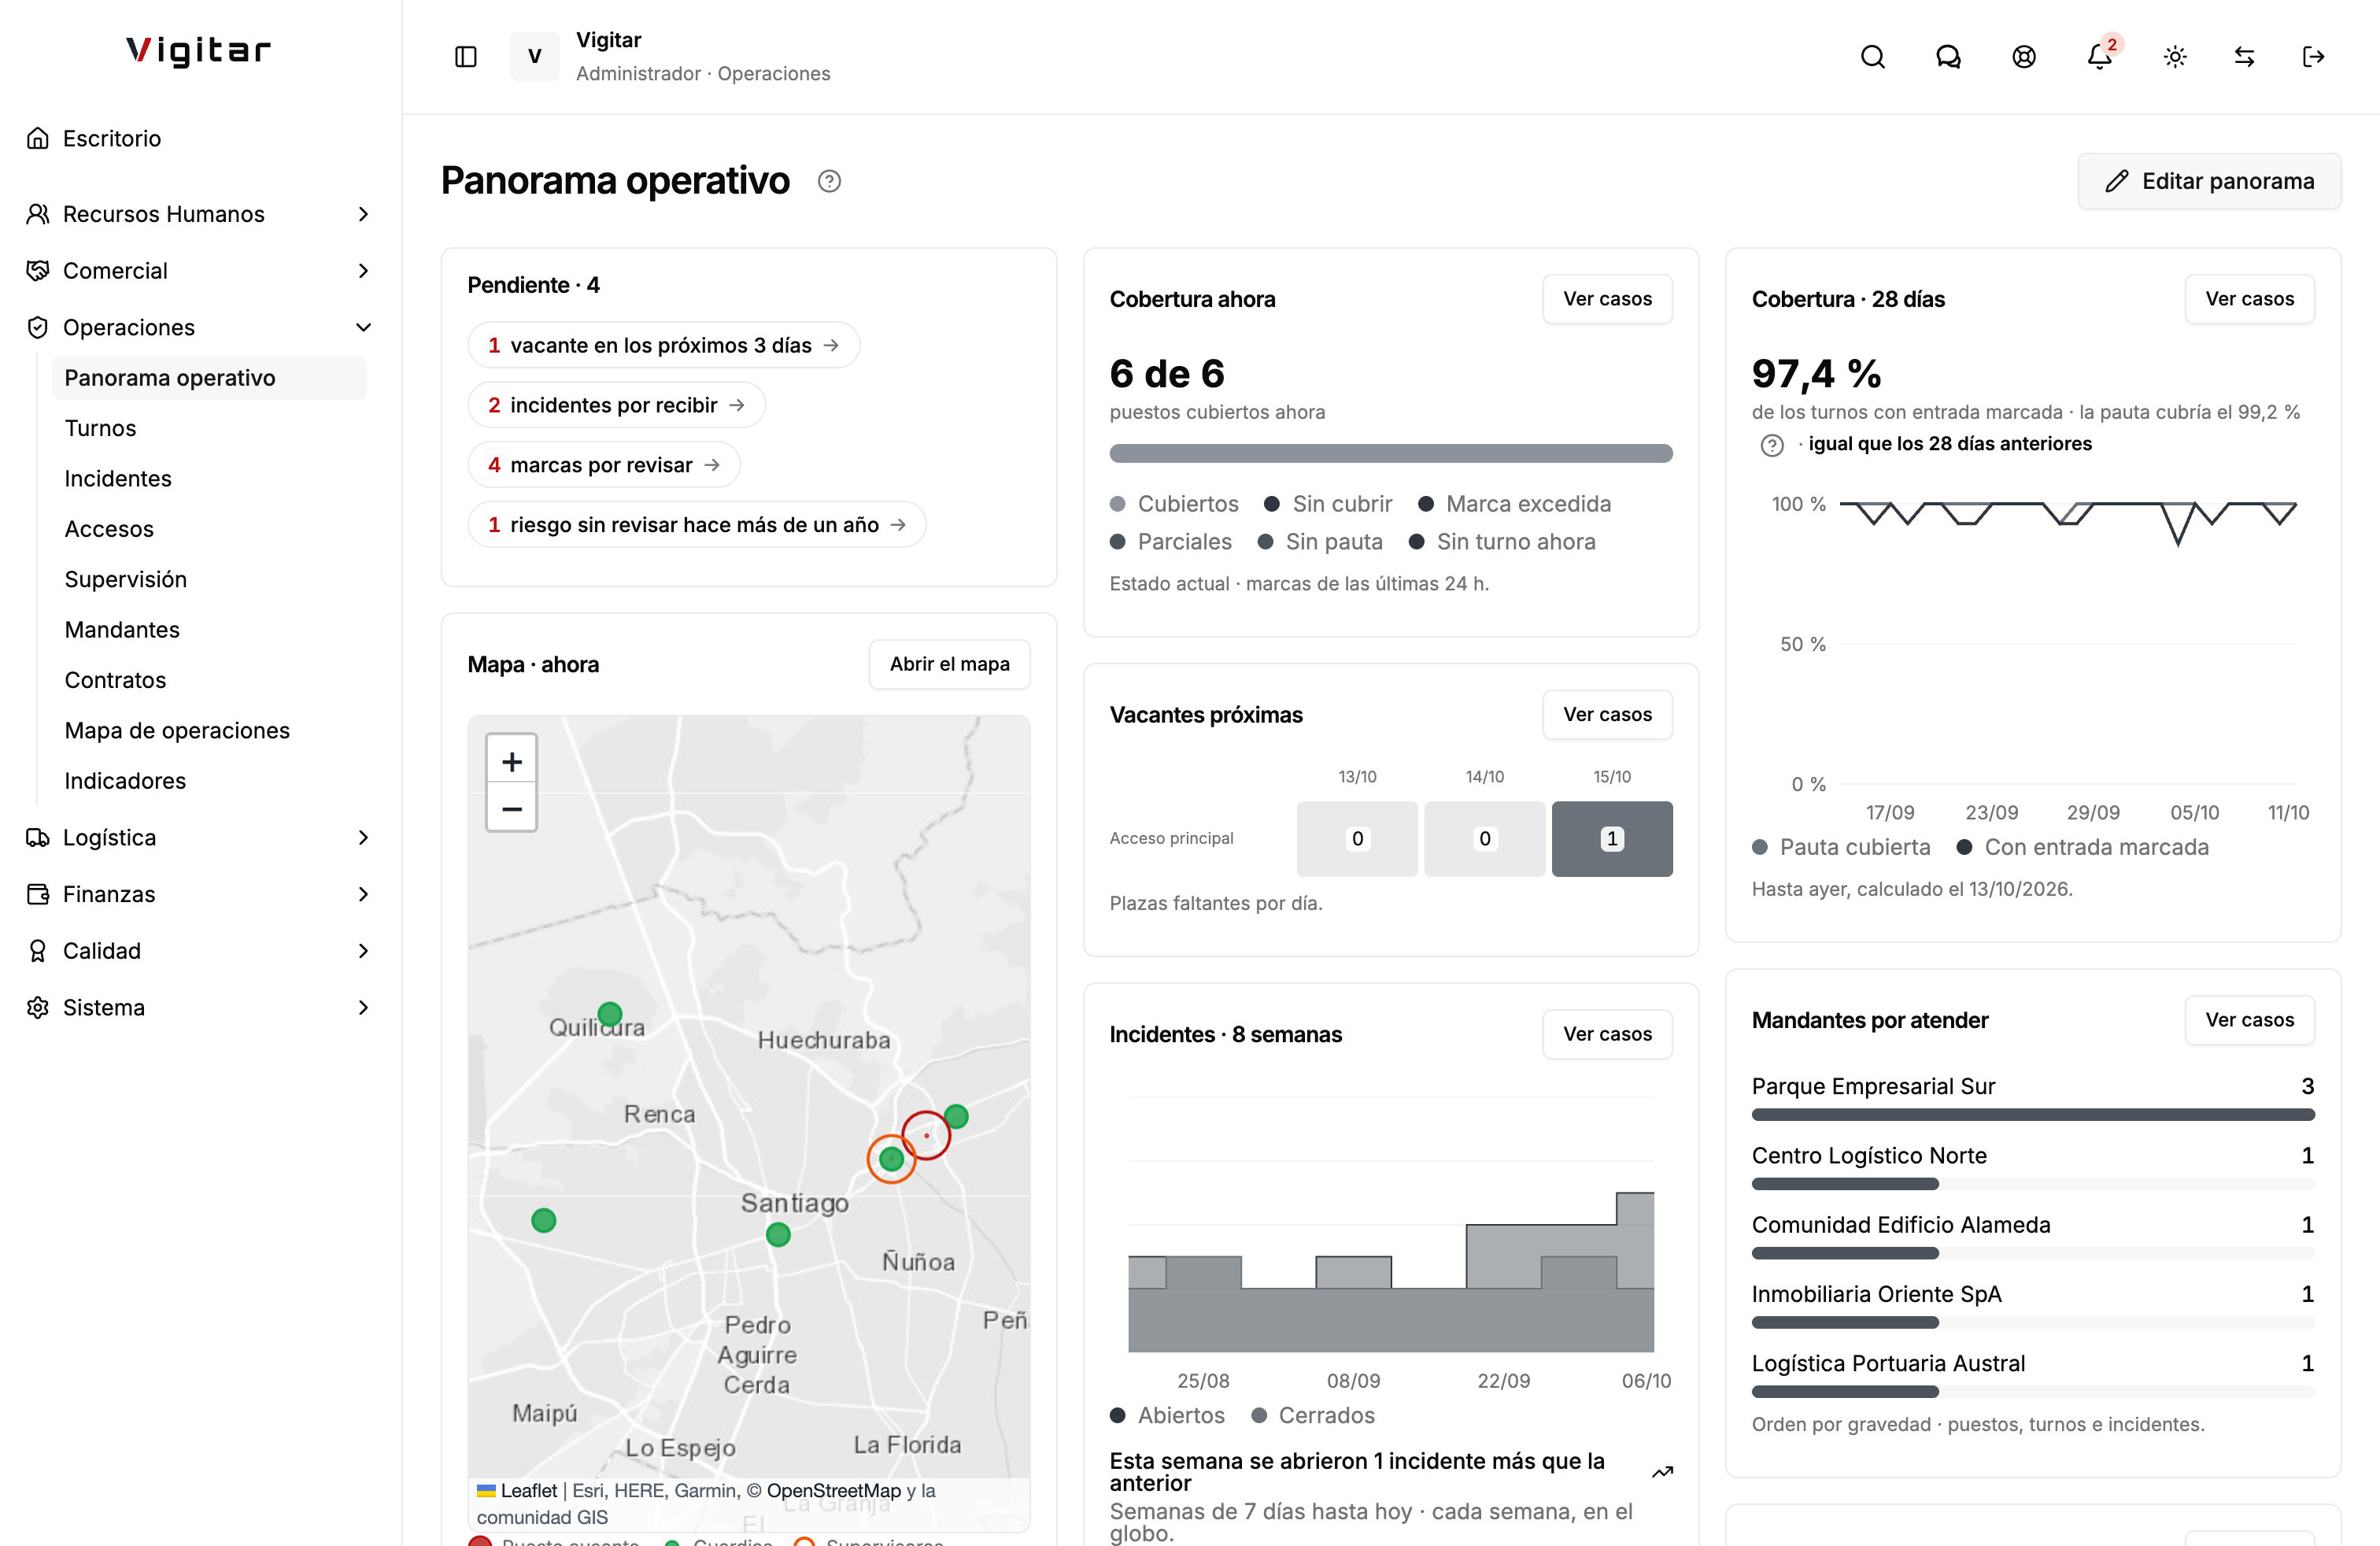Expand Logística menu
2380x1546 pixels.
tap(200, 837)
